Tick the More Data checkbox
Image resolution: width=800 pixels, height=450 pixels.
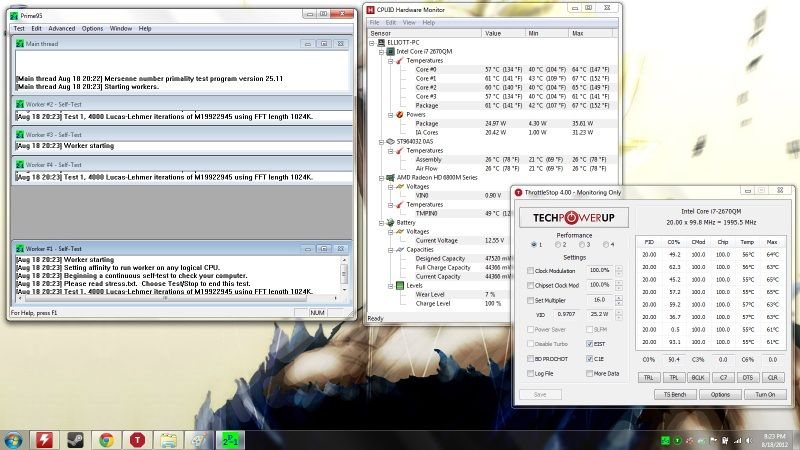click(589, 373)
